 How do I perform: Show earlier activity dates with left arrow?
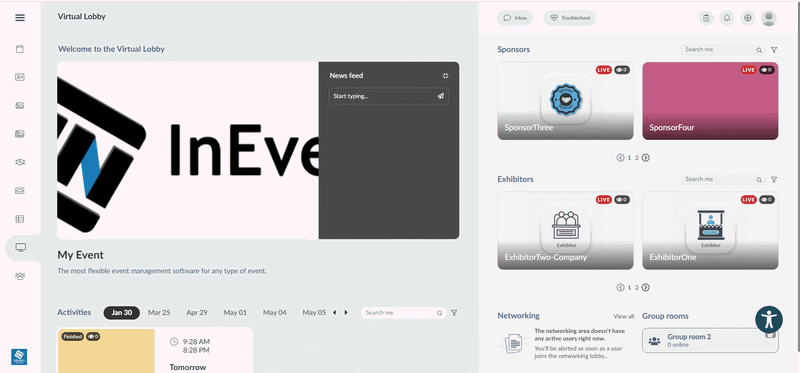point(334,312)
